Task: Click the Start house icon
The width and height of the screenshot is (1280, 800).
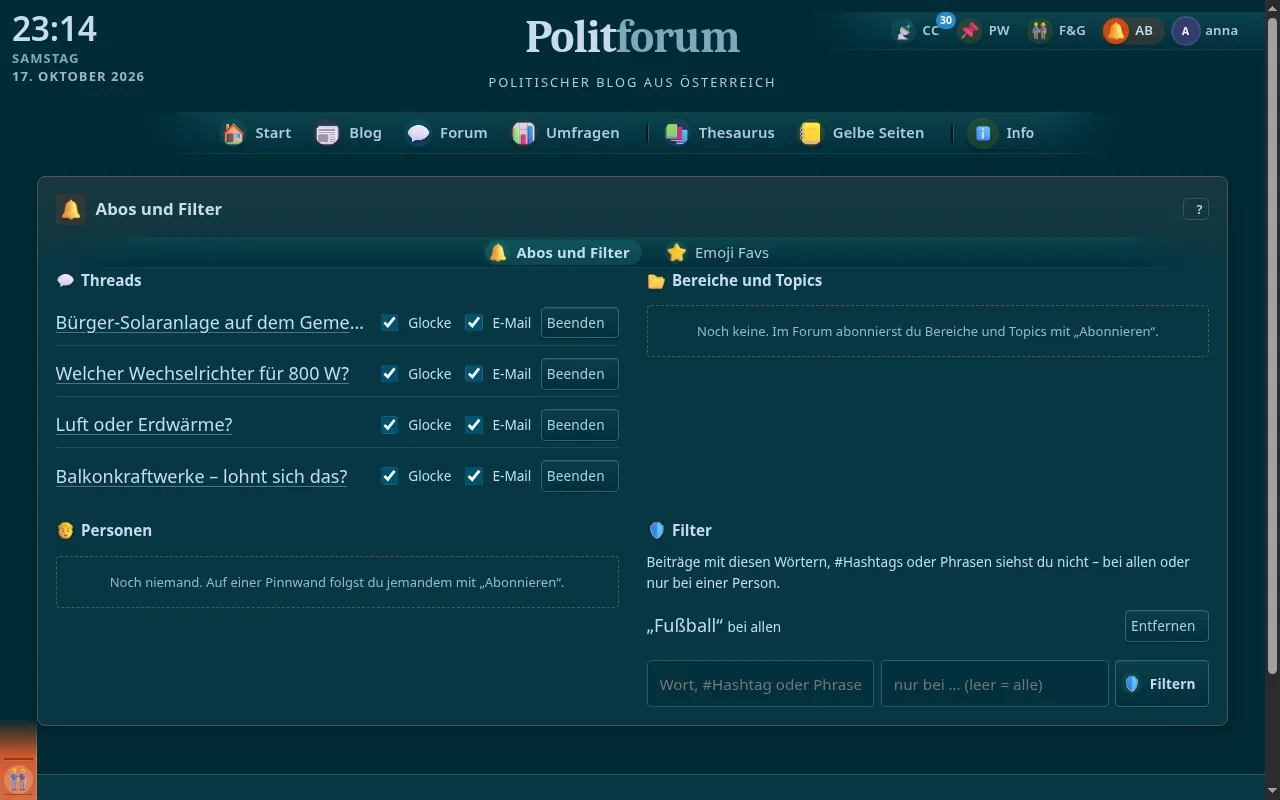Action: pyautogui.click(x=233, y=133)
